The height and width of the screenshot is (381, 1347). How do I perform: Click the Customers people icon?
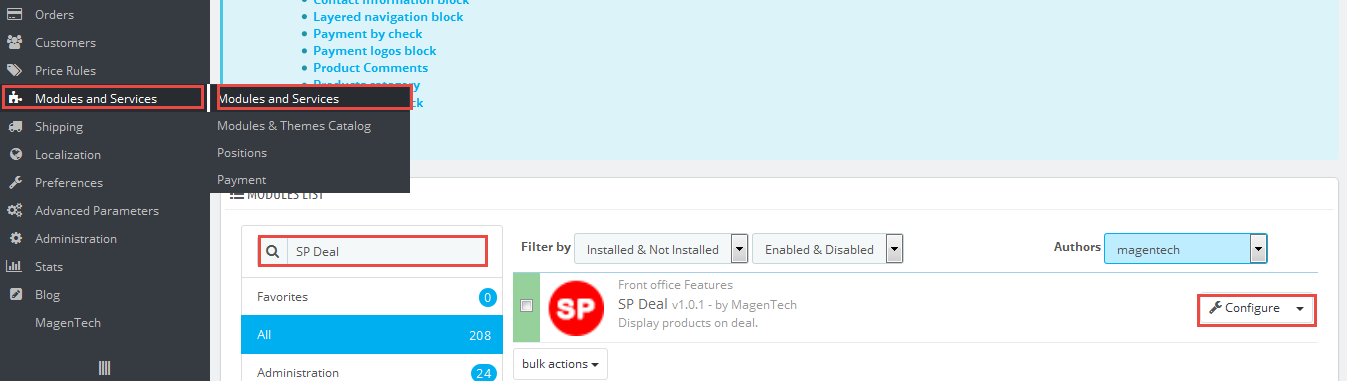[x=15, y=43]
